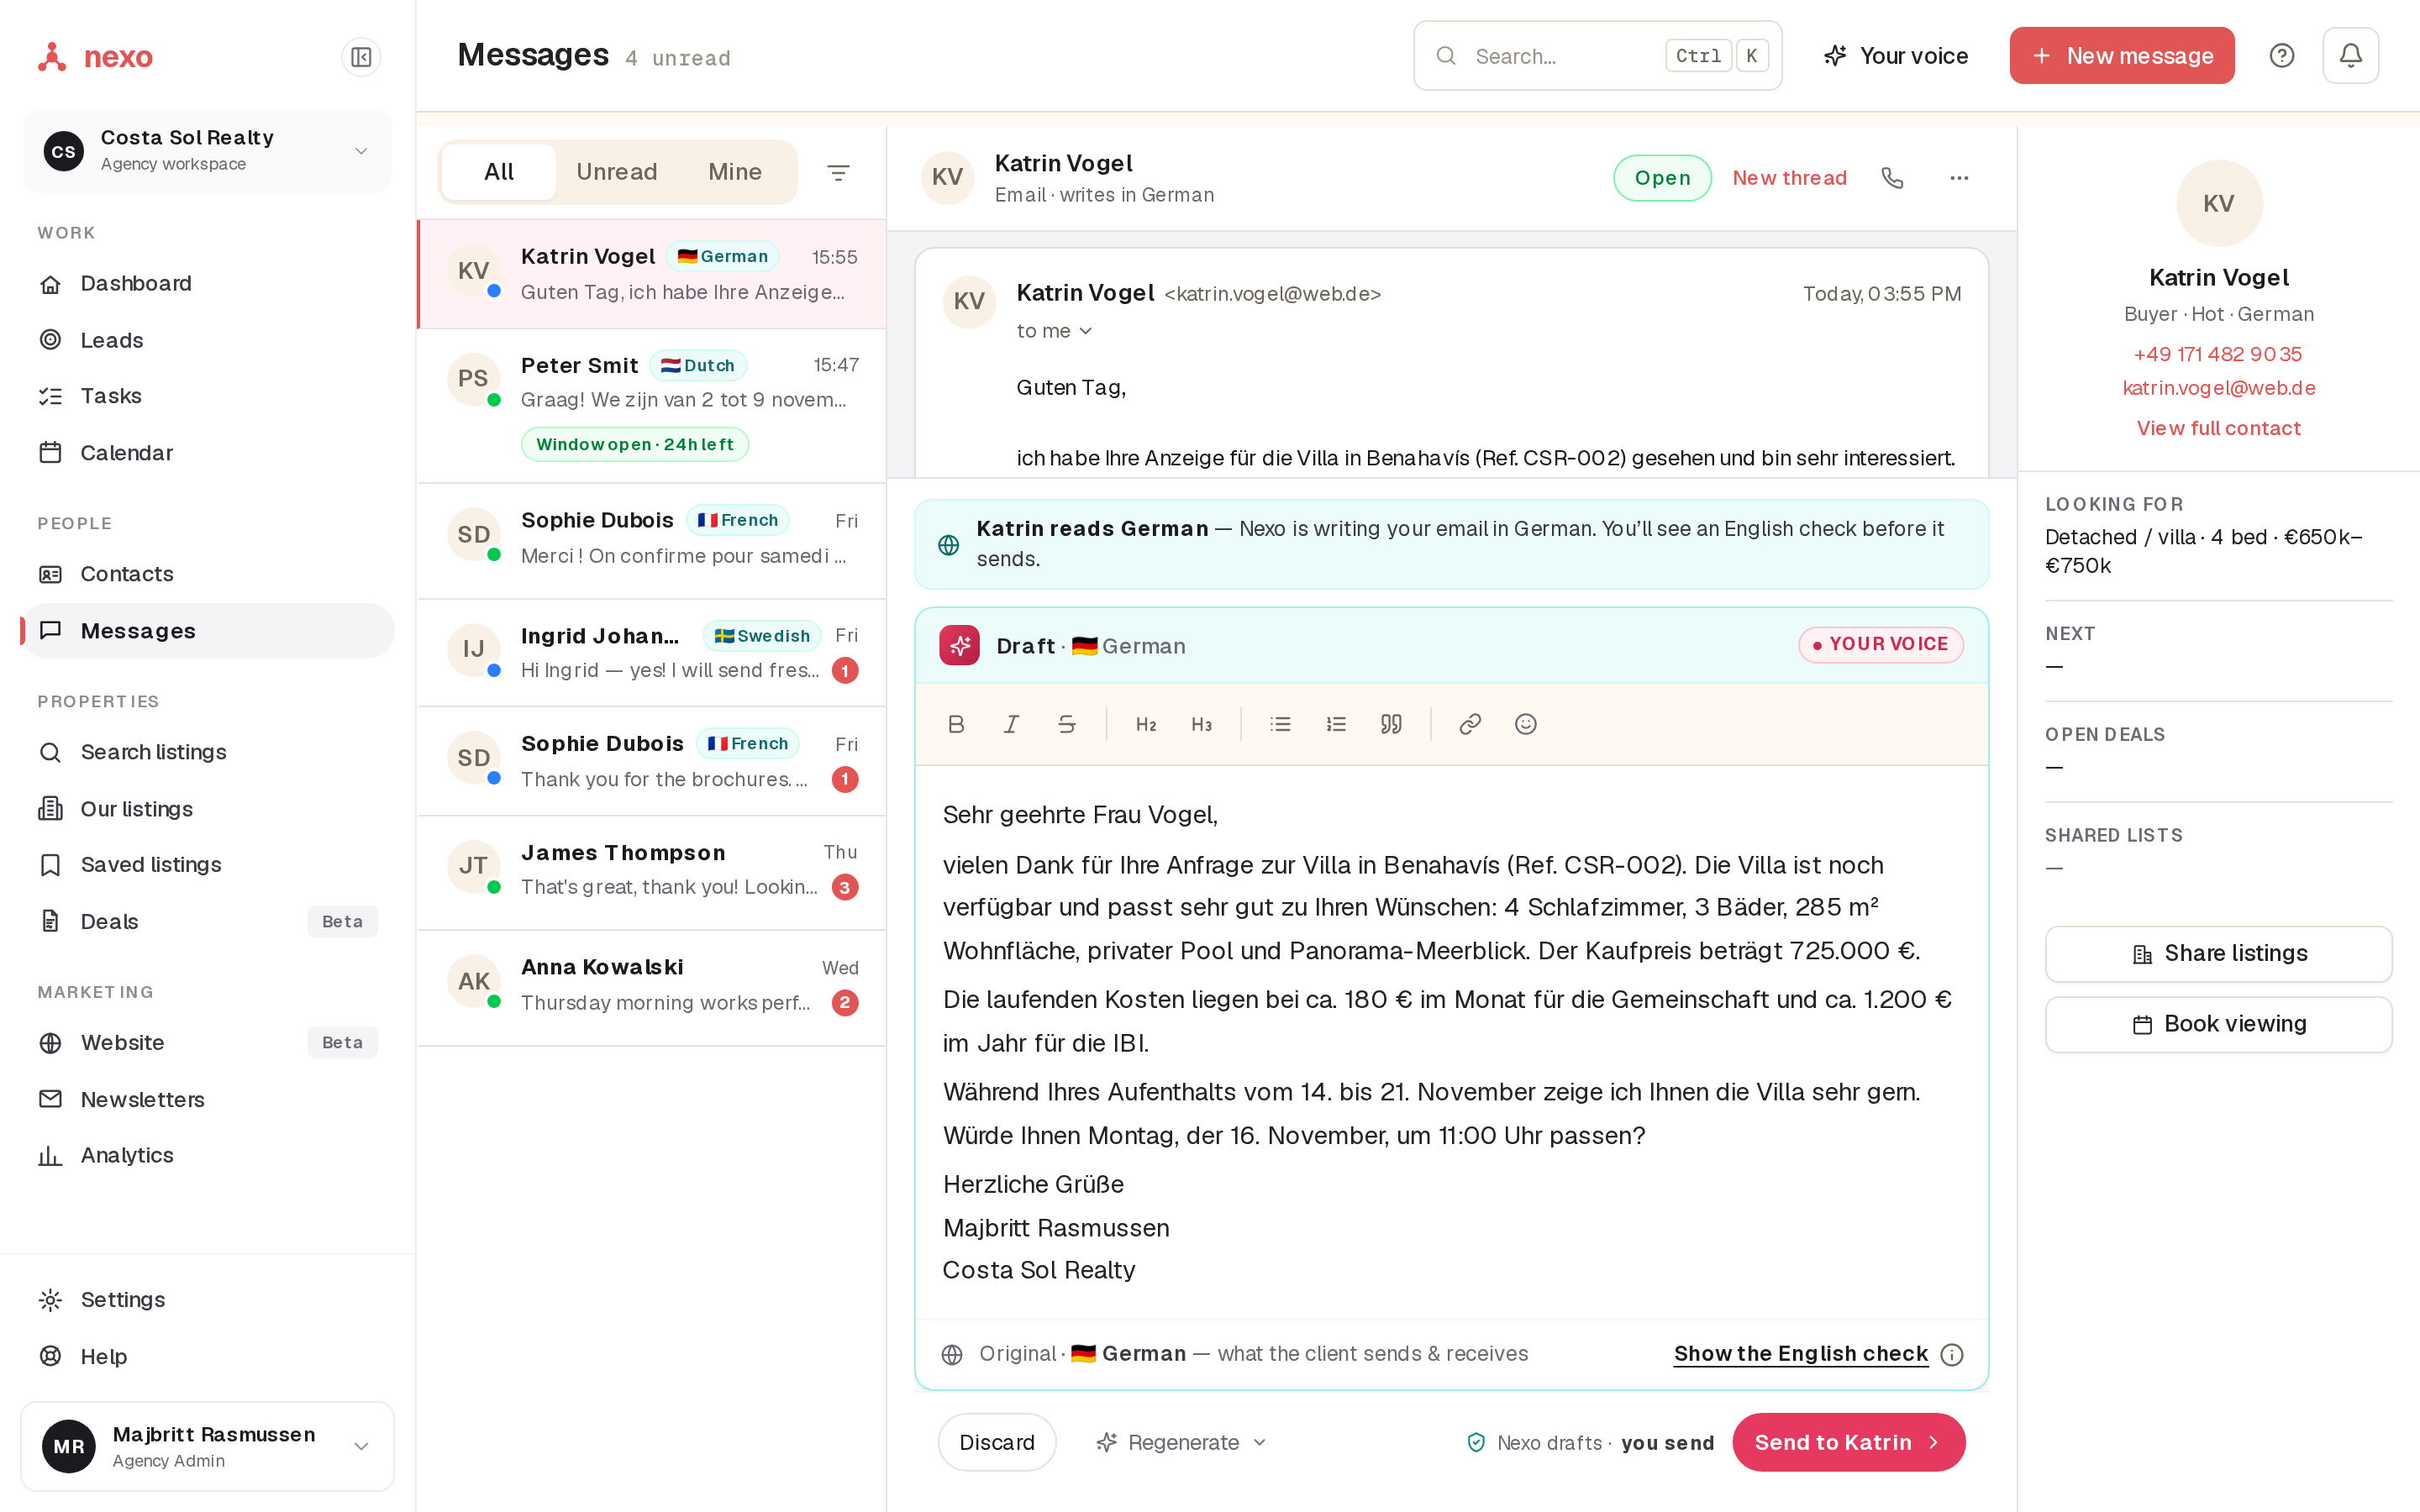Expand Majbritt Rasmussen account menu
Image resolution: width=2420 pixels, height=1512 pixels.
(x=207, y=1446)
